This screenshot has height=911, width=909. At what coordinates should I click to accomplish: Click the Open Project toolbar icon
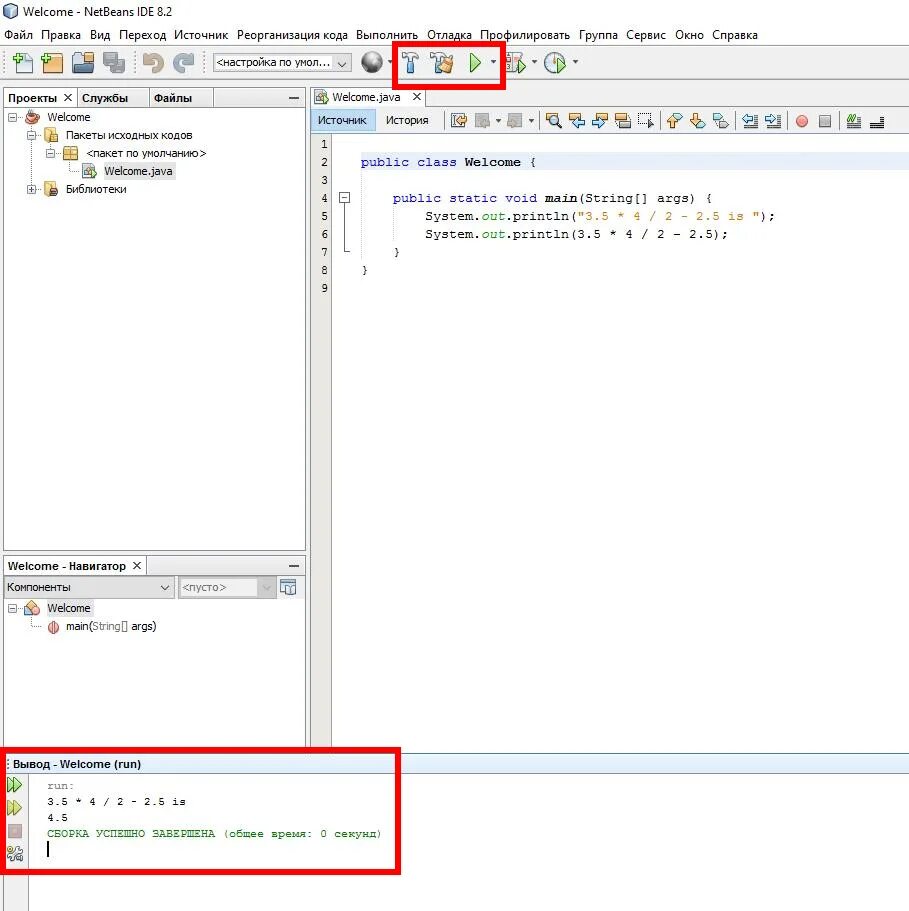coord(83,62)
